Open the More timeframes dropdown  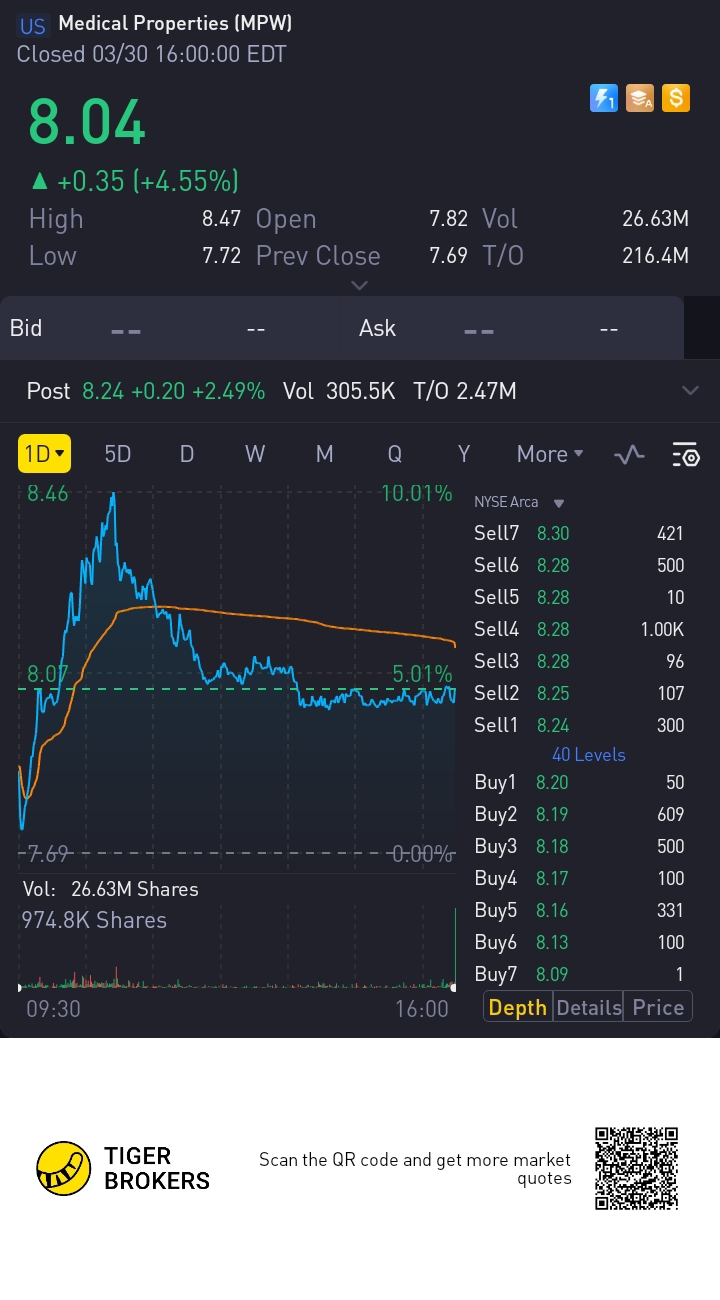point(550,454)
